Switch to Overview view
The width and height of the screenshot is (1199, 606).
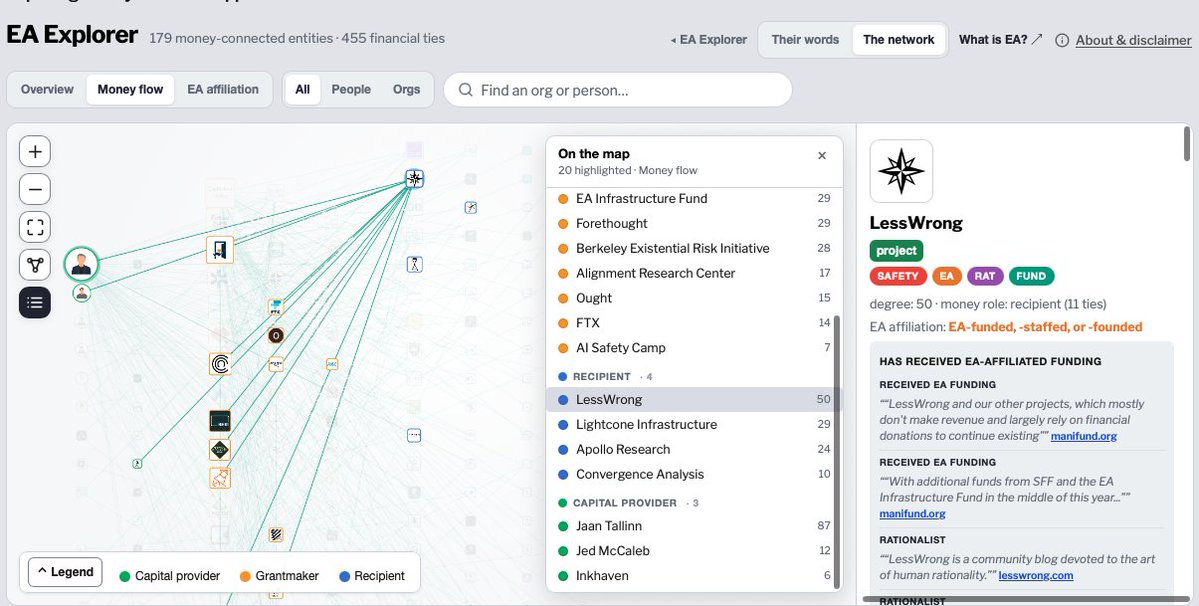(47, 89)
